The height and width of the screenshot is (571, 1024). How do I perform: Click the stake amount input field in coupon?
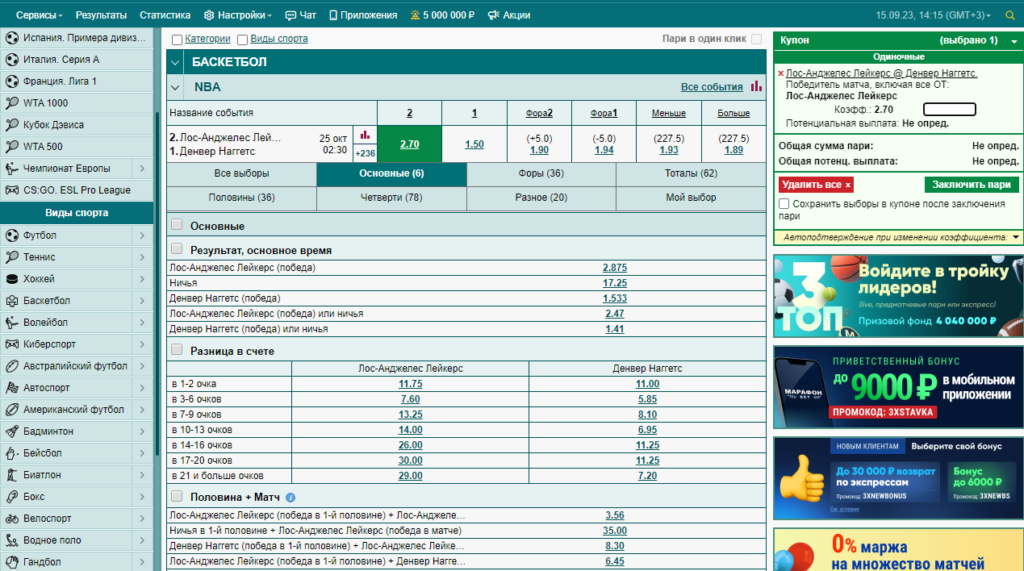tap(949, 109)
